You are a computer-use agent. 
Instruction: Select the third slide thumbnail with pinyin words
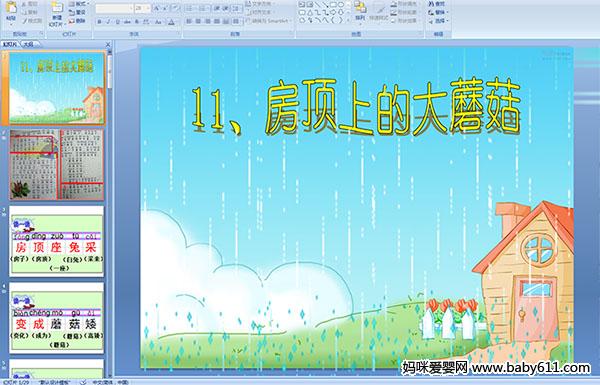(56, 241)
